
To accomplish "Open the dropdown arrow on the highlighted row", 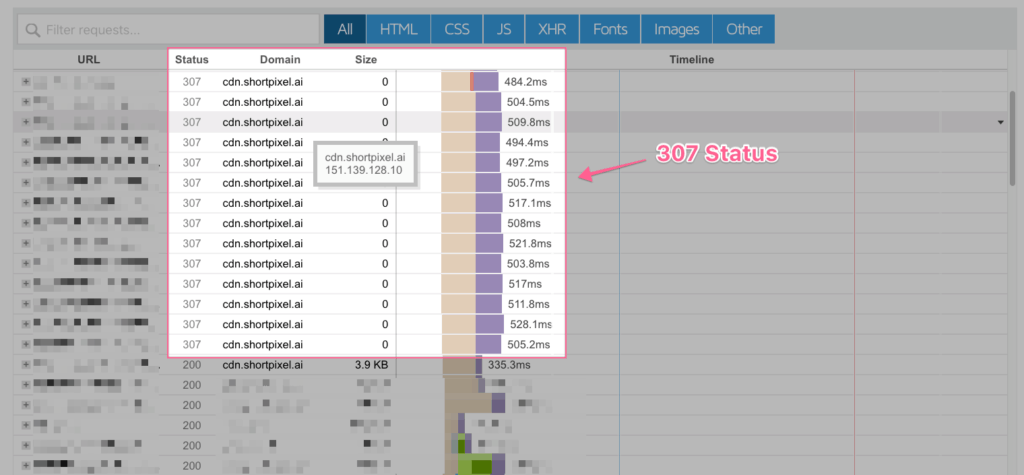I will [1000, 122].
